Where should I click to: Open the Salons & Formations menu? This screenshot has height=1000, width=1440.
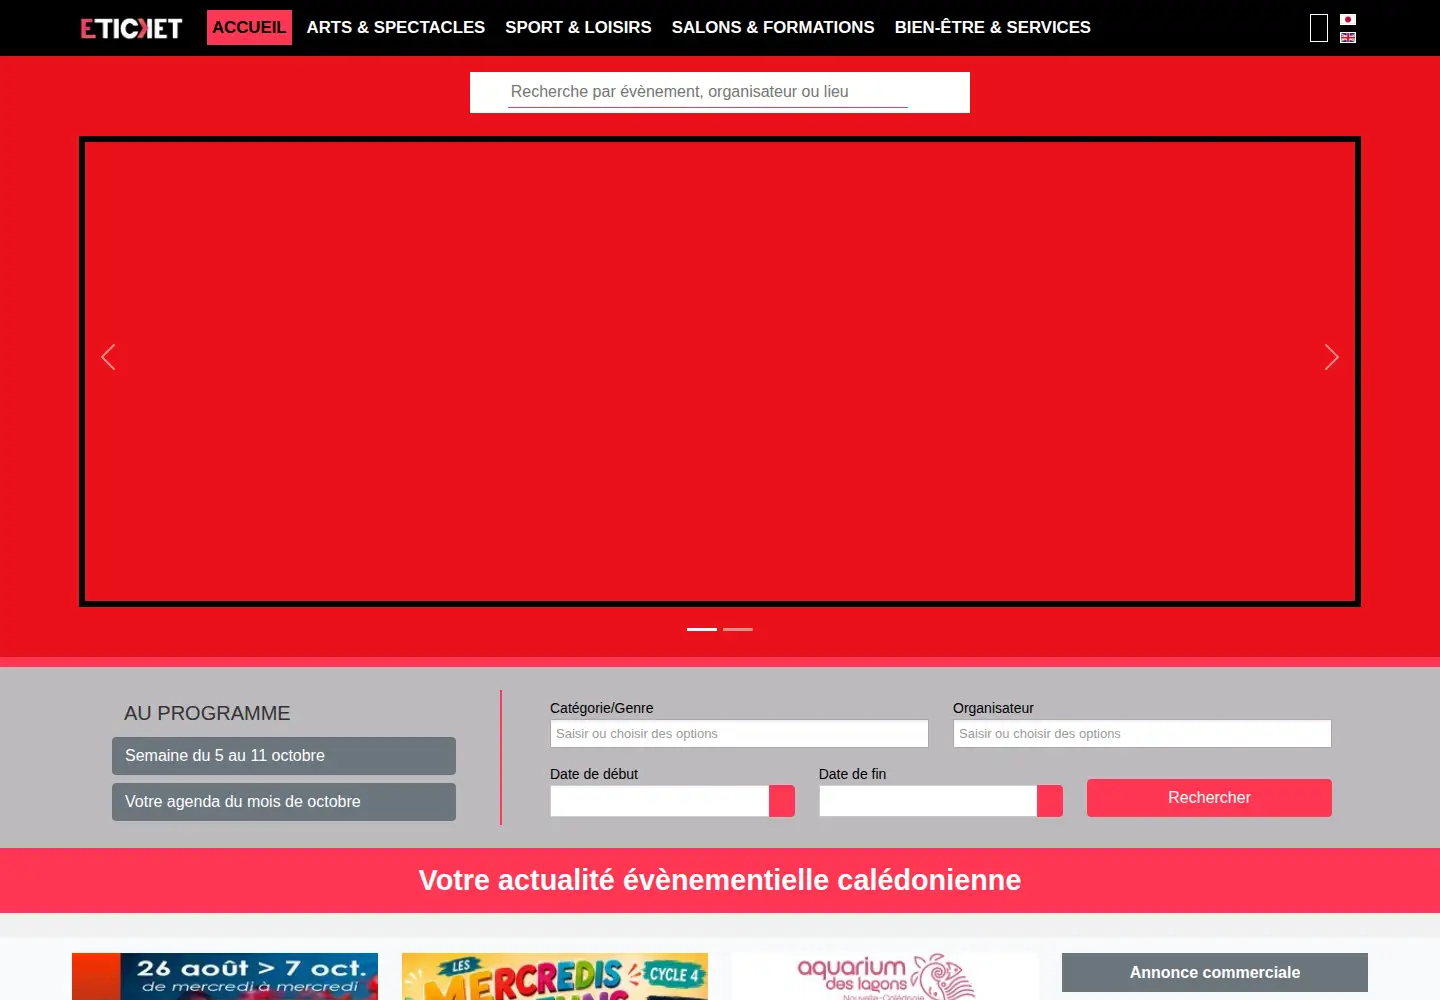point(773,28)
